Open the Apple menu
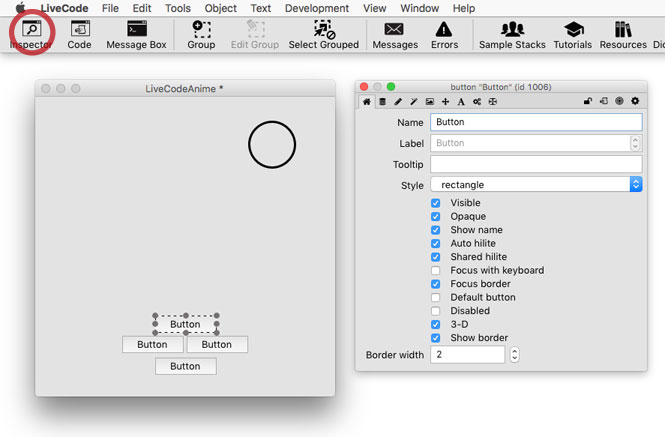Screen dimensions: 665x437 20,8
